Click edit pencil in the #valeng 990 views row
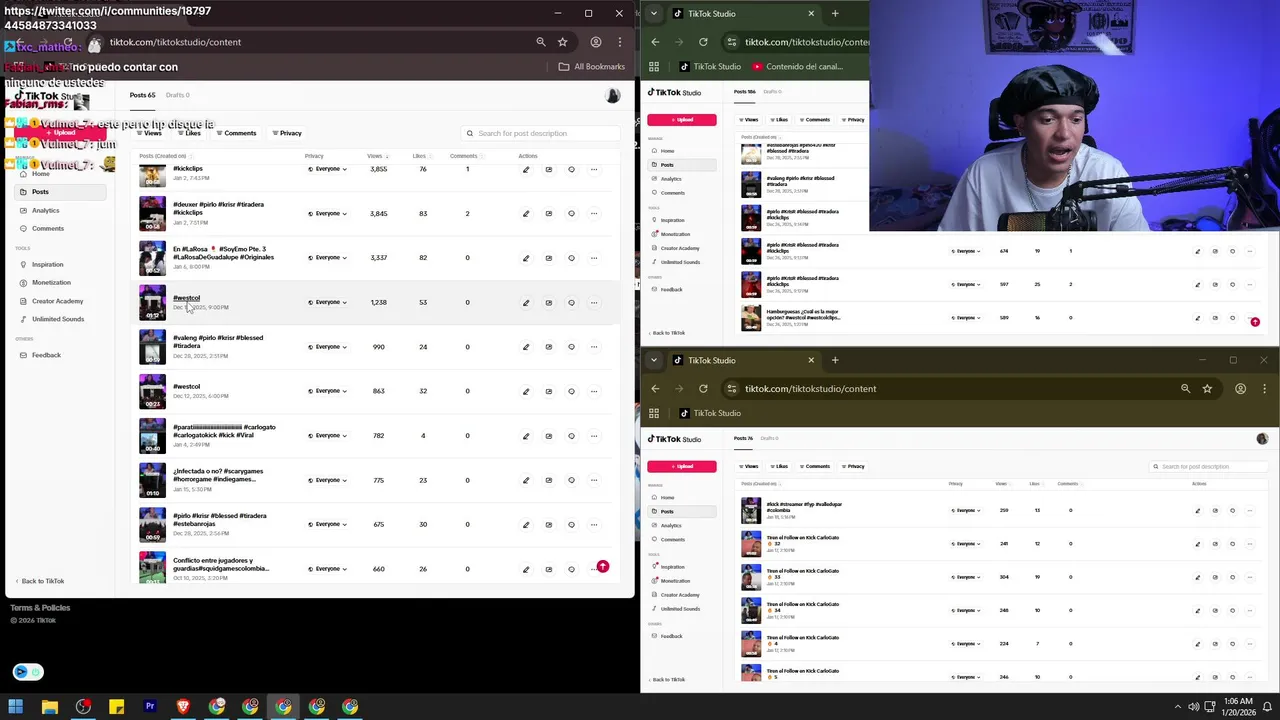 pyautogui.click(x=526, y=347)
